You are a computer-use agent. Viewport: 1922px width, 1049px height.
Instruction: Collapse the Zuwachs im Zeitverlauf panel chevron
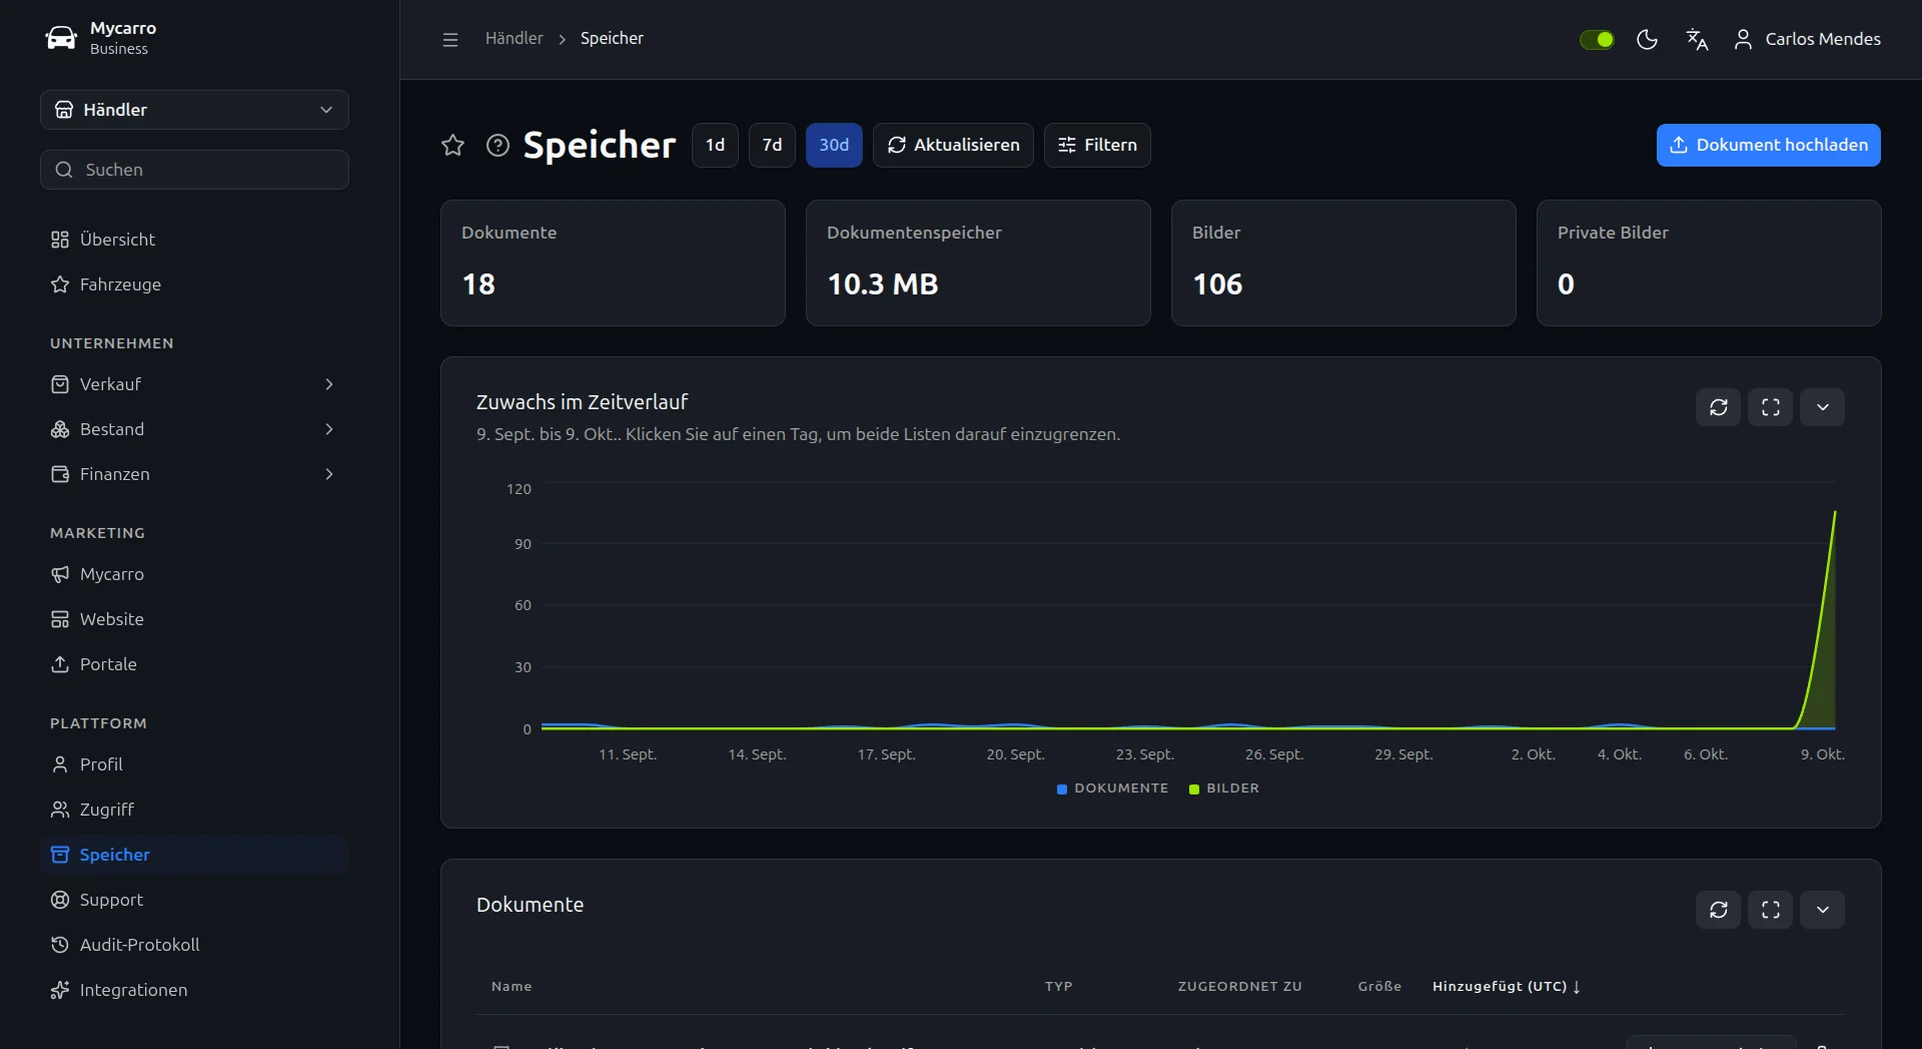[x=1822, y=407]
